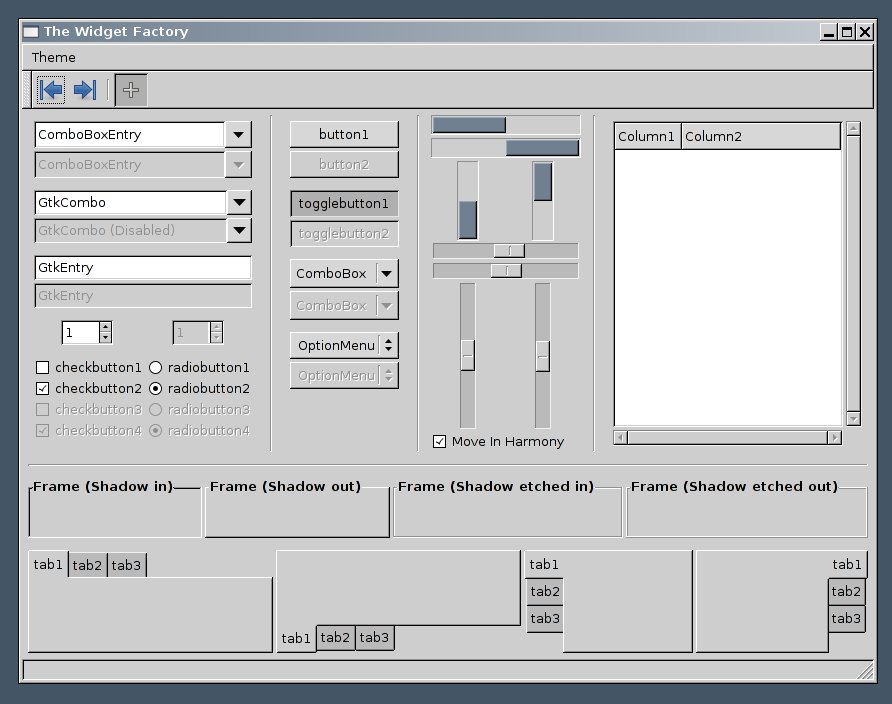892x704 pixels.
Task: Switch to tab2 in the top-tabbed notebook
Action: coord(87,565)
